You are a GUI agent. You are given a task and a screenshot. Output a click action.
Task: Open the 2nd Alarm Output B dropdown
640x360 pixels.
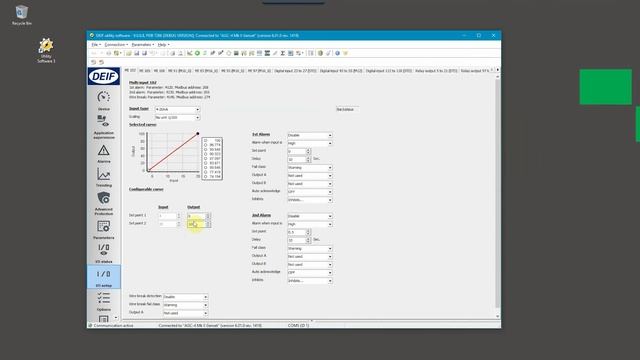(x=310, y=264)
